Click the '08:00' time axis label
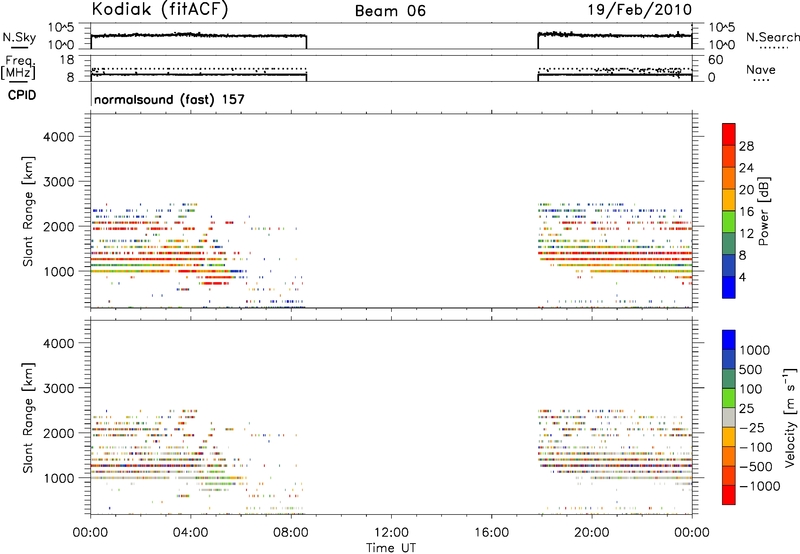The height and width of the screenshot is (554, 800). click(x=291, y=533)
